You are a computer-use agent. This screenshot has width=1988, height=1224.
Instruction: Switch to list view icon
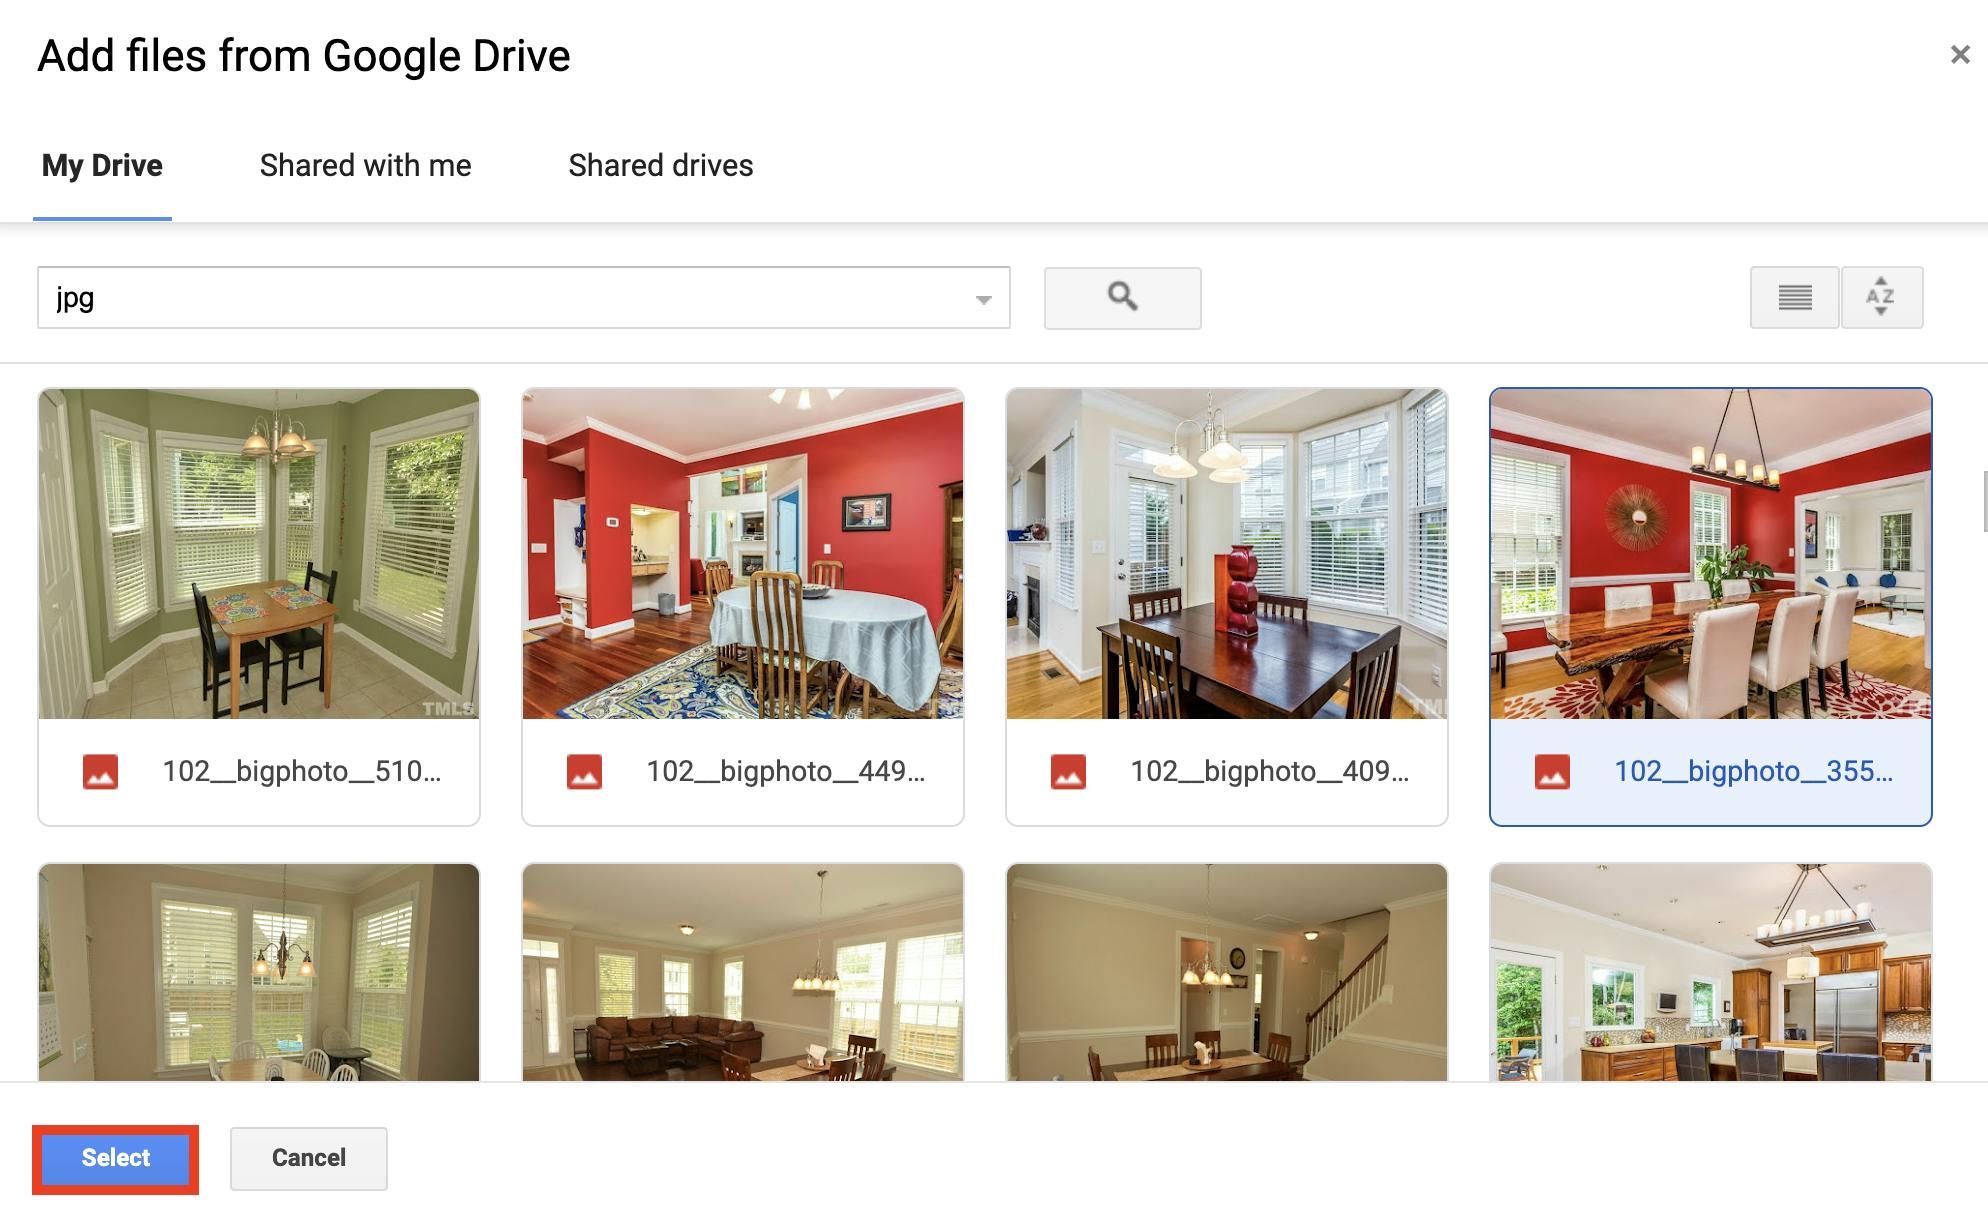coord(1794,297)
